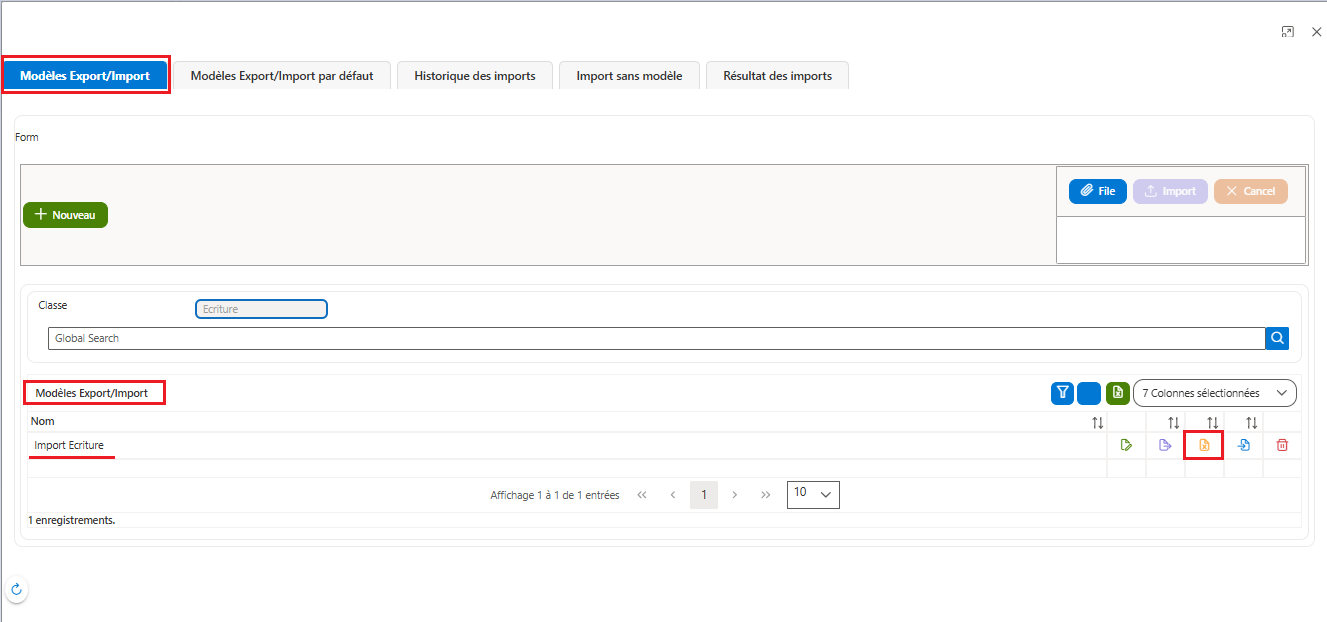Delete Import Ecriture with red trash icon
The height and width of the screenshot is (622, 1327).
coord(1282,445)
